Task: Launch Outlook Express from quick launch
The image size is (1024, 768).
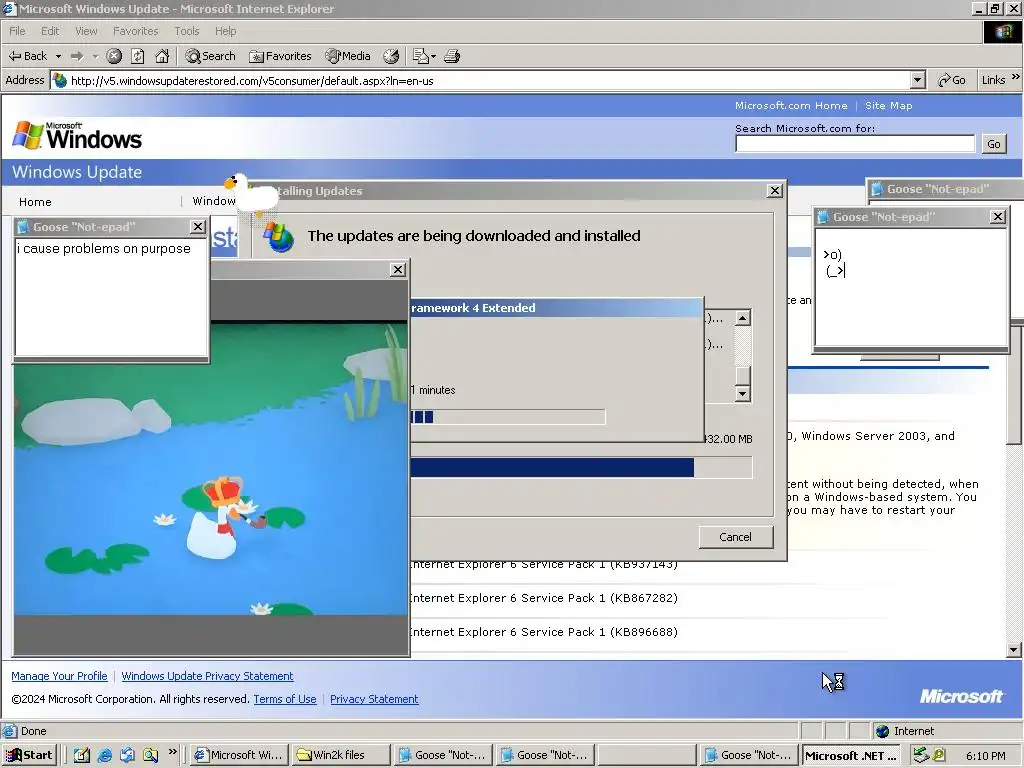Action: [127, 755]
